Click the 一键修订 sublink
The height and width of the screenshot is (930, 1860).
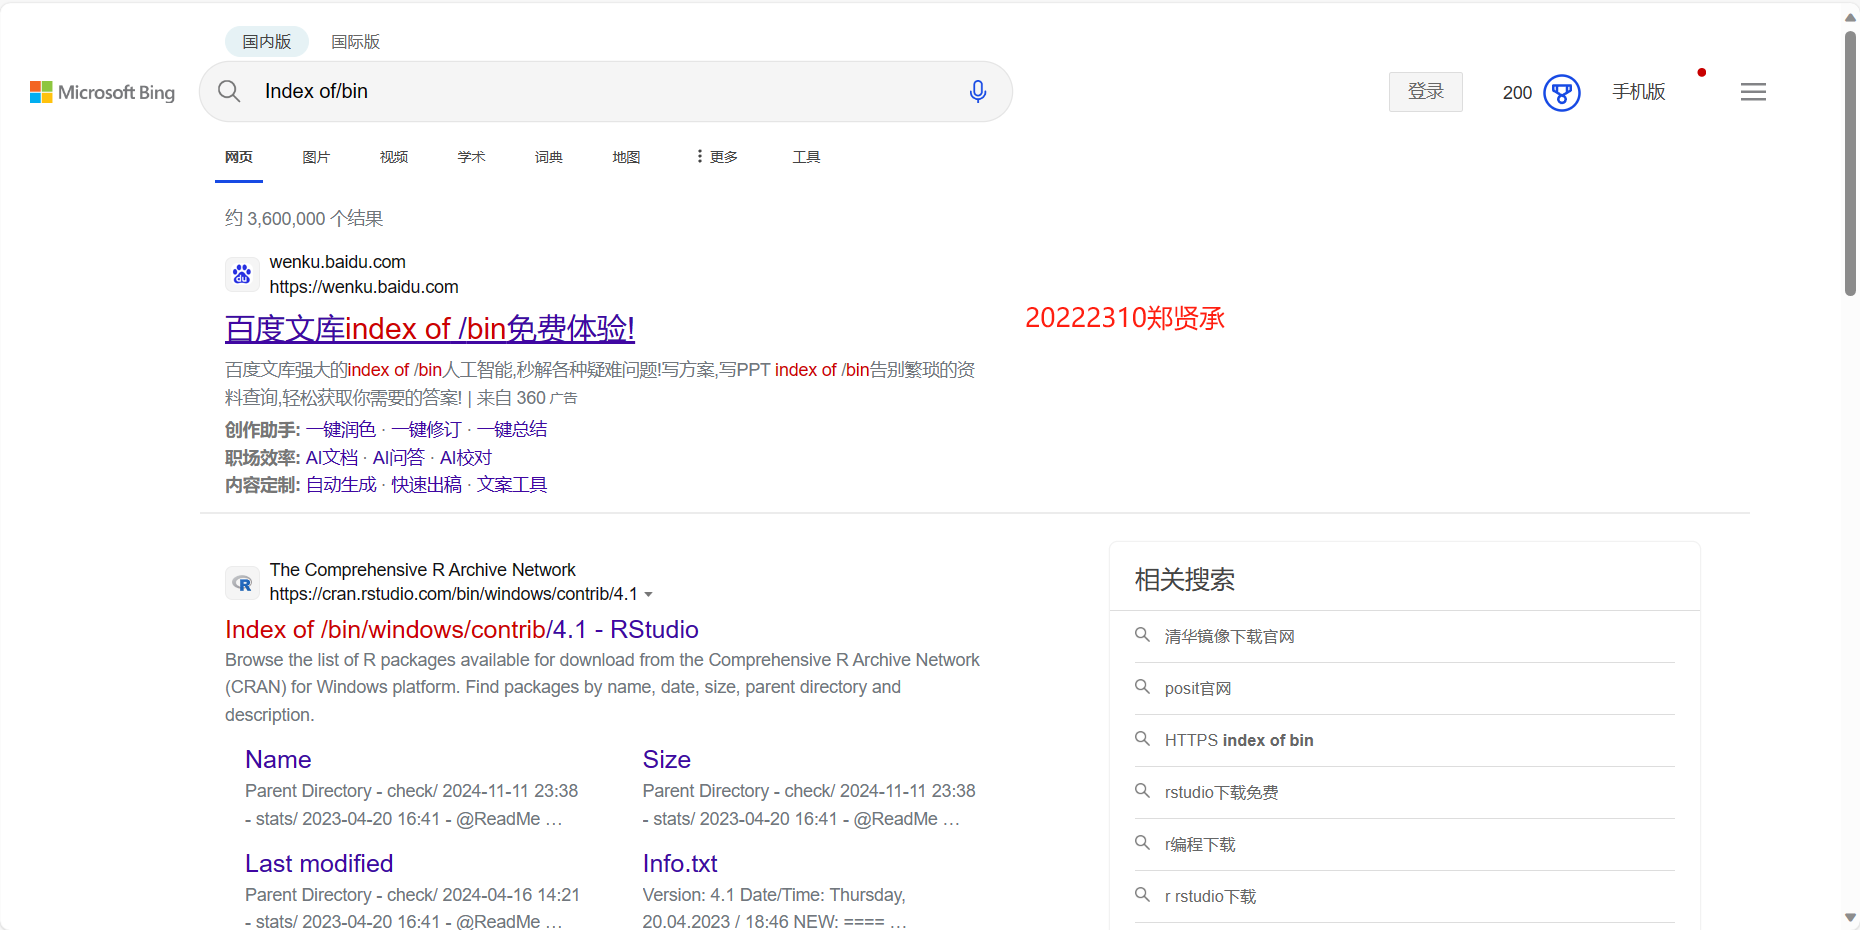[426, 429]
